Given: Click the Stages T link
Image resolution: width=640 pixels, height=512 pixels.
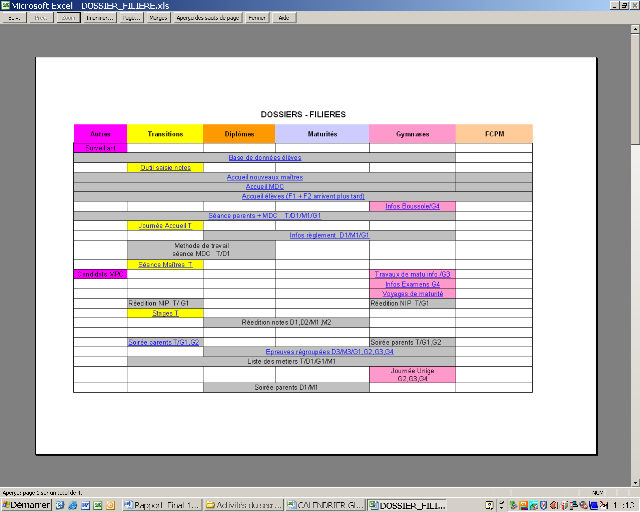Looking at the screenshot, I should click(165, 313).
